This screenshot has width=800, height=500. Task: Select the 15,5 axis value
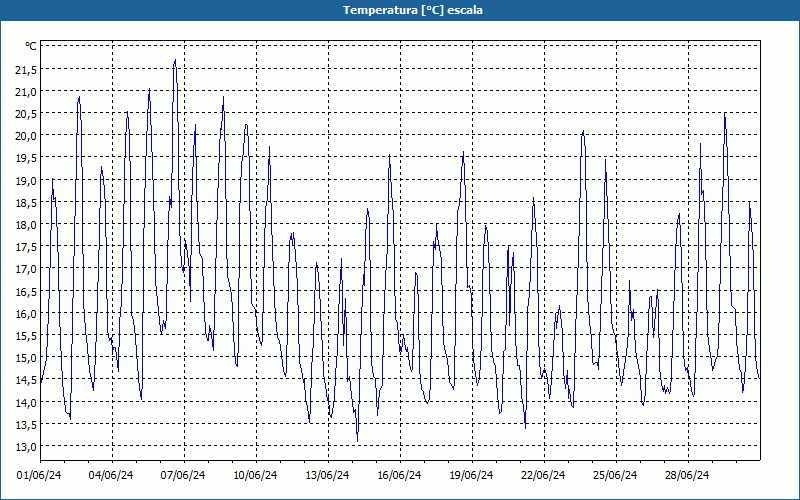click(26, 335)
